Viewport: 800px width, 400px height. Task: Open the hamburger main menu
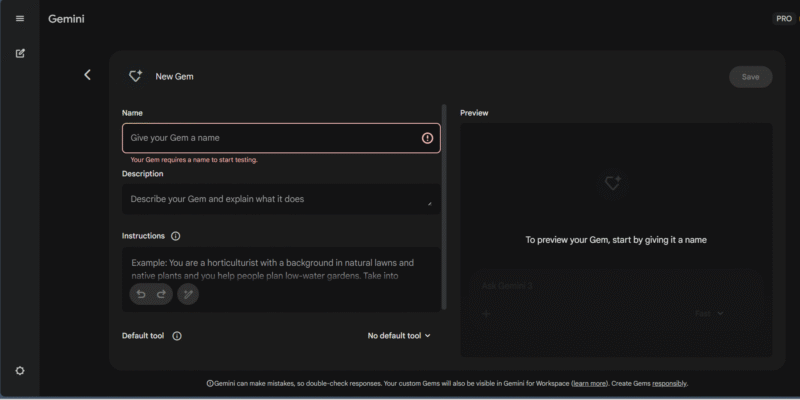pos(20,19)
